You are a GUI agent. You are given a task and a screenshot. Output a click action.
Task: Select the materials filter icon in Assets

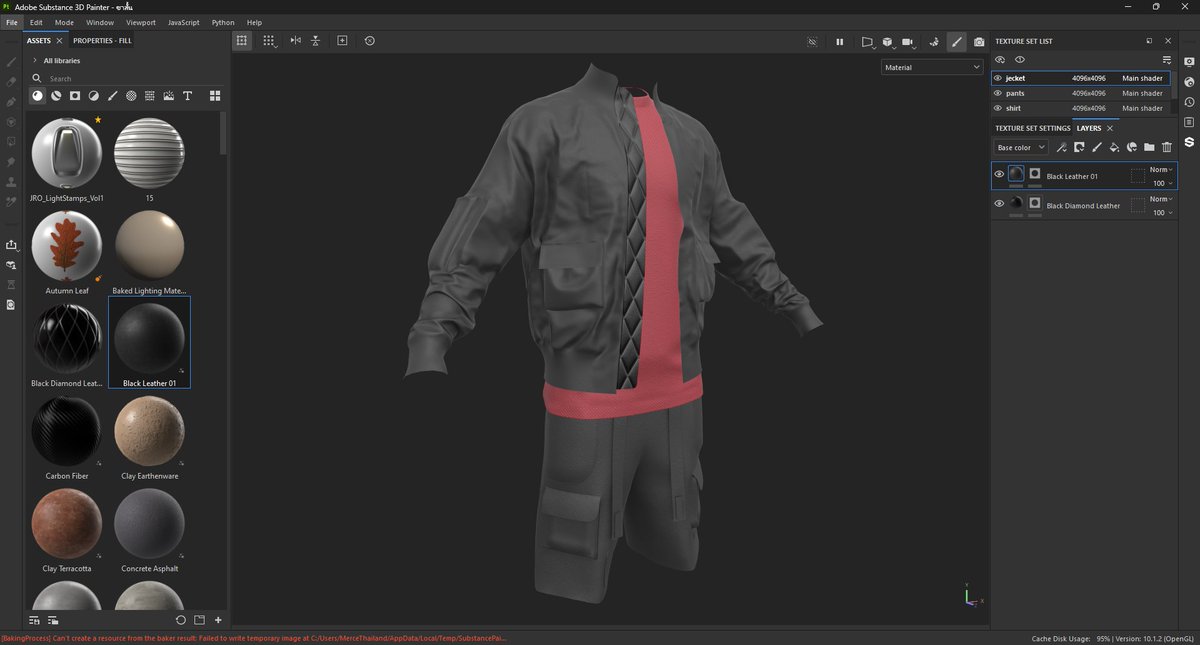(37, 95)
